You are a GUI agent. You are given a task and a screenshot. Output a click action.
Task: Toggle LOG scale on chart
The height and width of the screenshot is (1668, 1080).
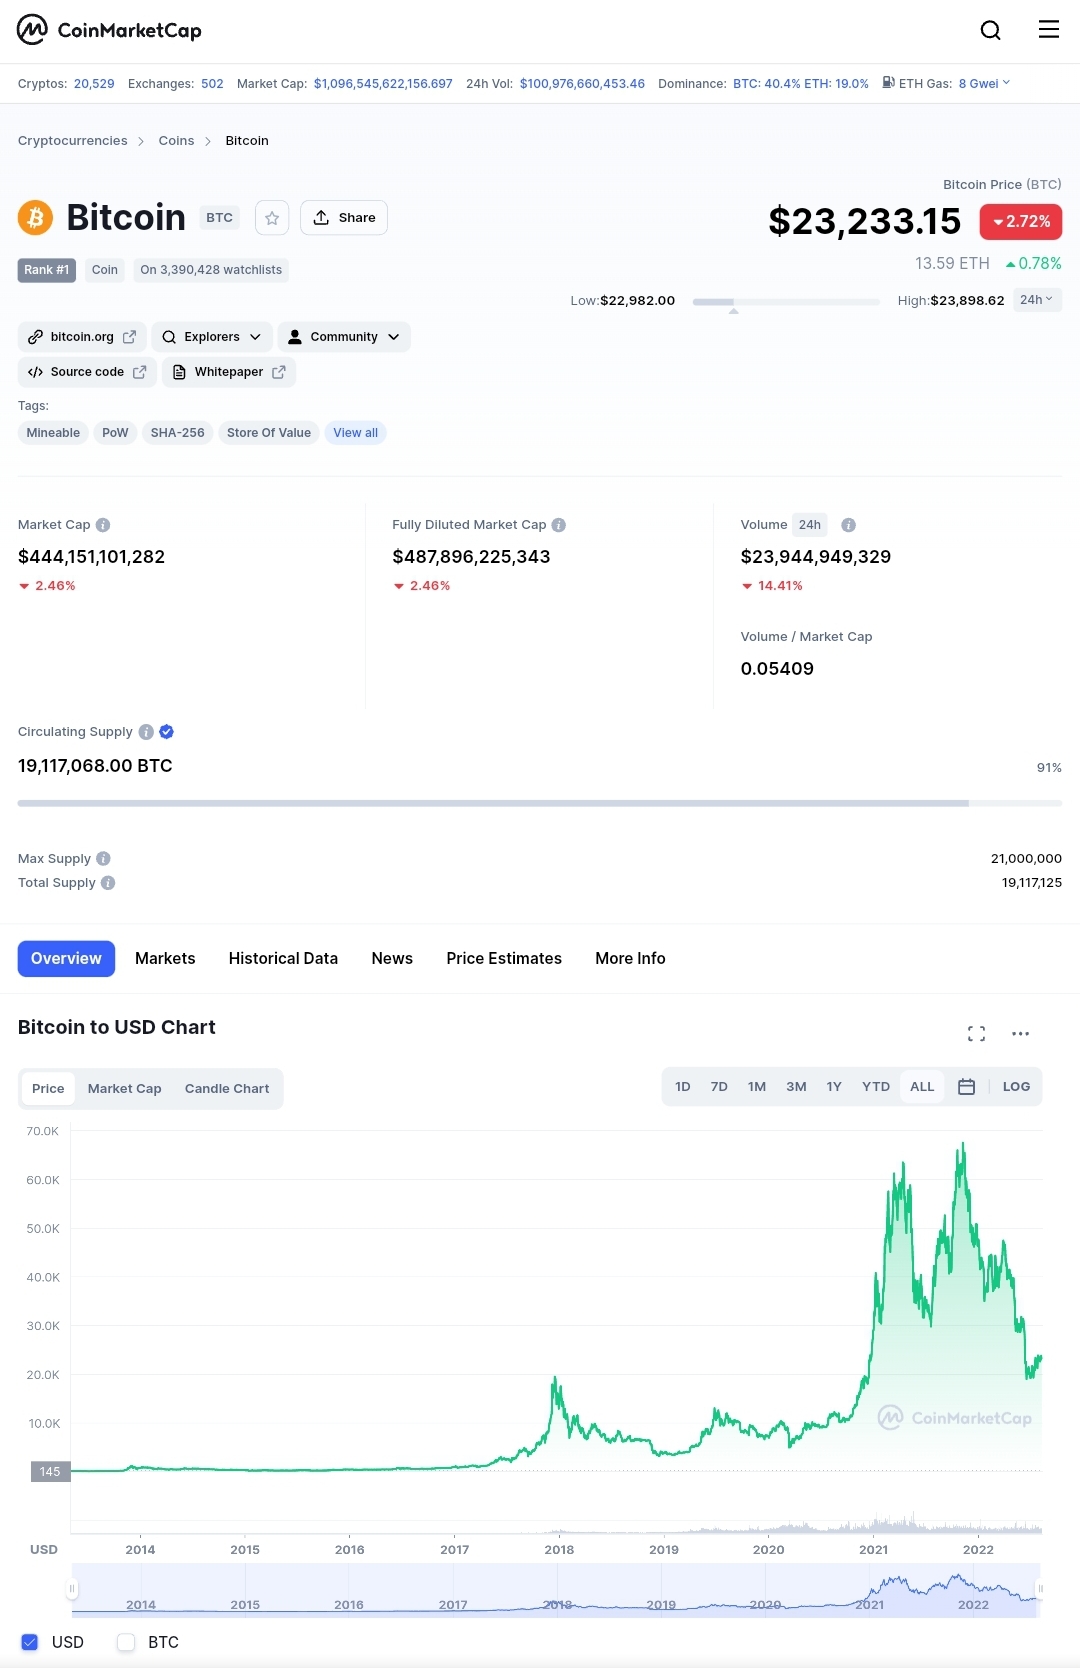(1016, 1087)
